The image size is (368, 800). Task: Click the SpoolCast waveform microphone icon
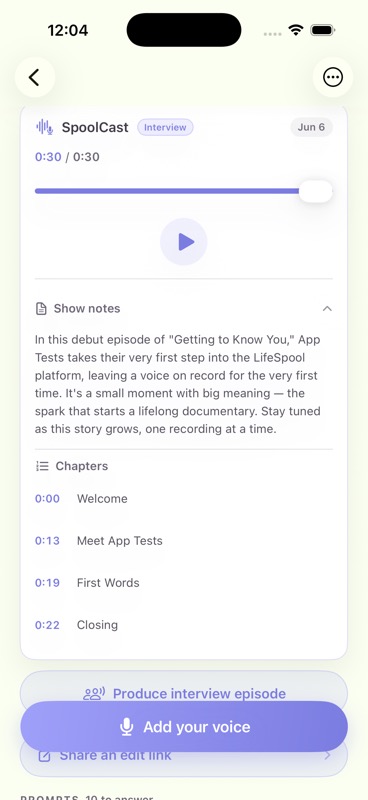(44, 127)
